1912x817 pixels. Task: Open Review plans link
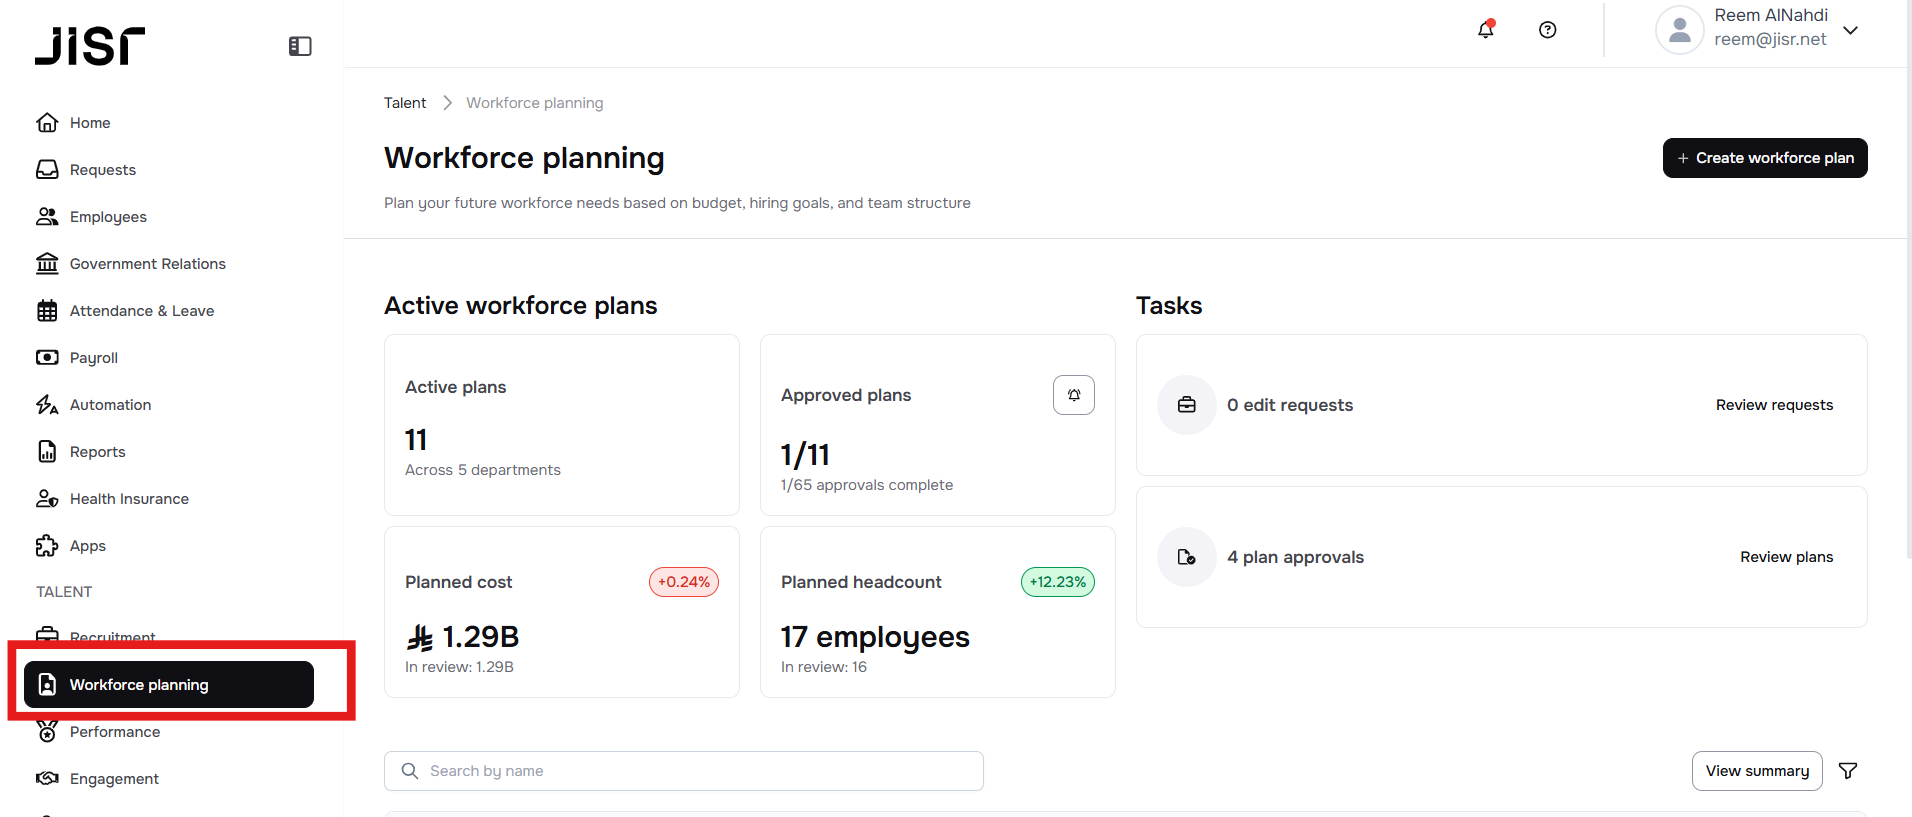point(1786,557)
